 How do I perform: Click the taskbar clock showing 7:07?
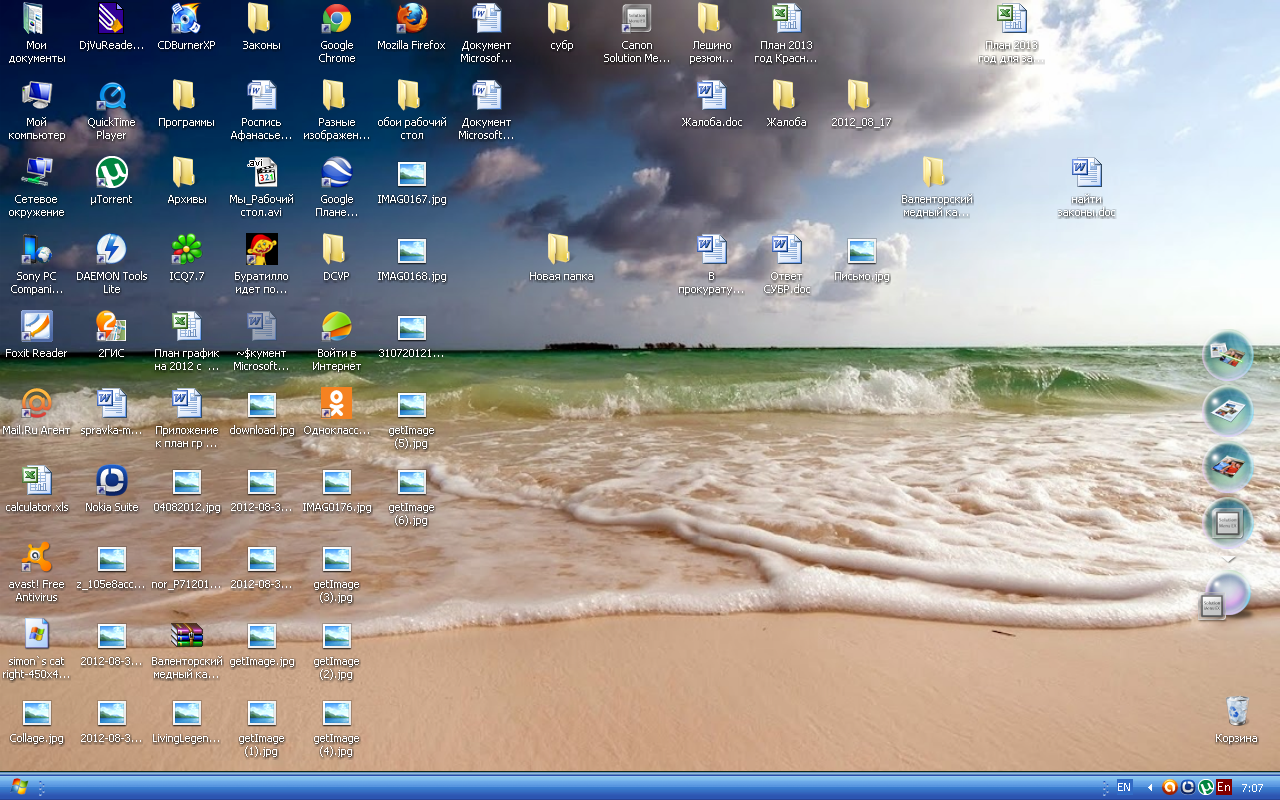[x=1252, y=788]
